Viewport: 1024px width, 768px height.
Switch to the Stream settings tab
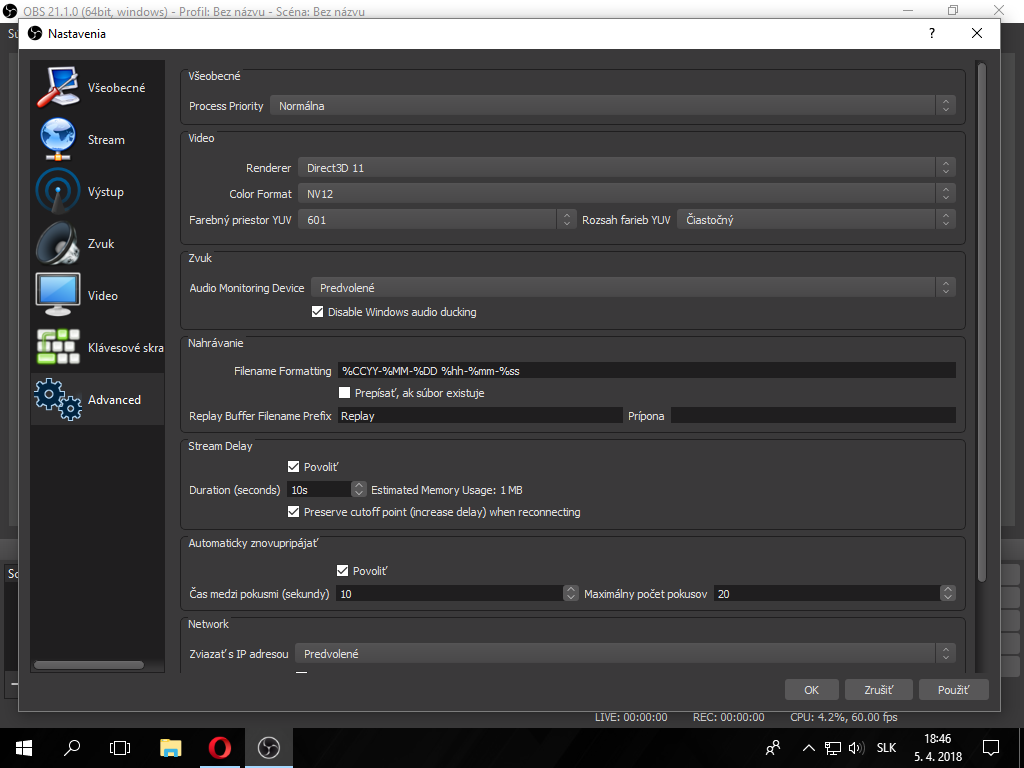coord(97,139)
